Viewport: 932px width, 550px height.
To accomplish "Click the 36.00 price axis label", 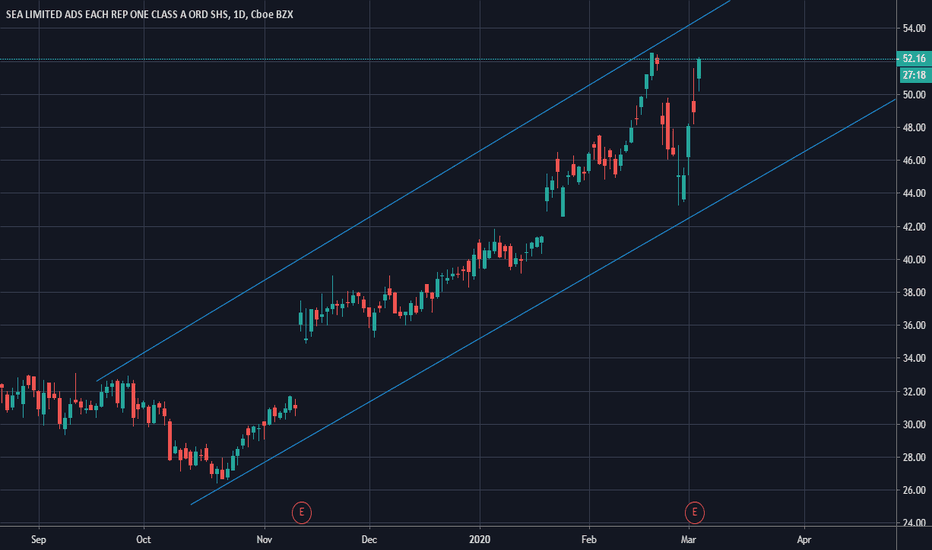I will (914, 325).
